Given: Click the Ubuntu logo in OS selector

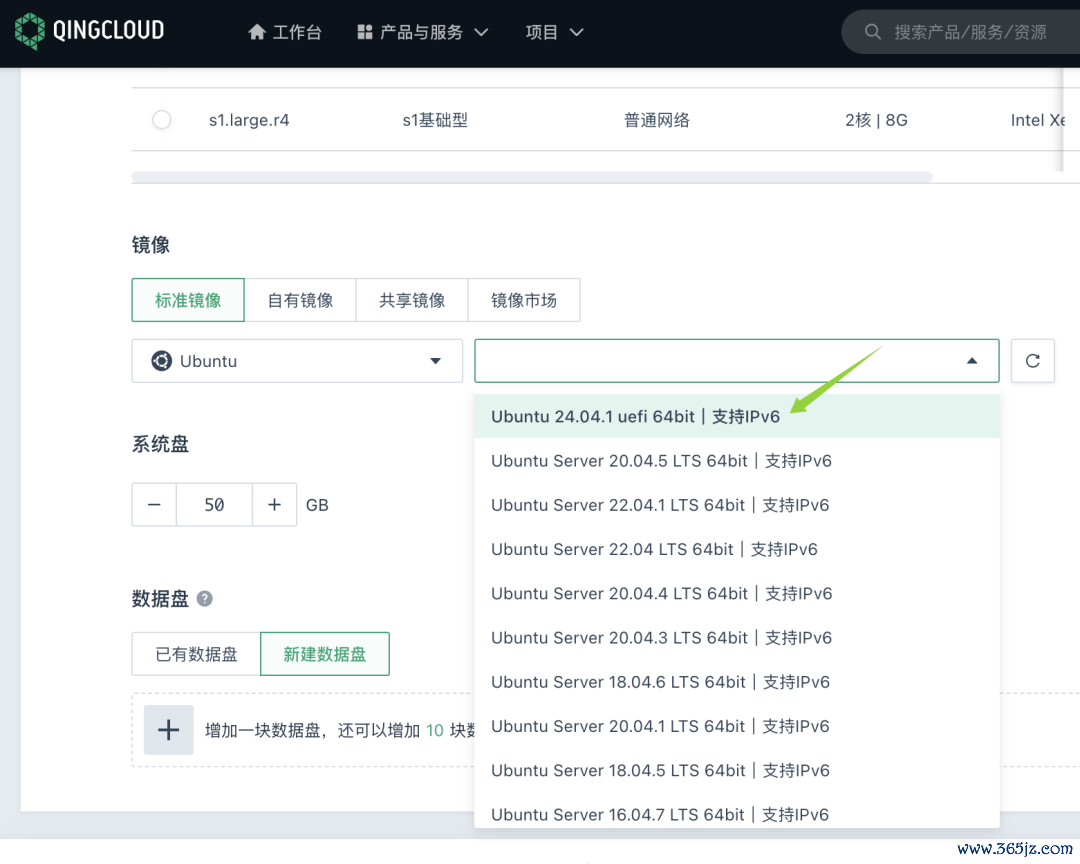Looking at the screenshot, I should 161,360.
